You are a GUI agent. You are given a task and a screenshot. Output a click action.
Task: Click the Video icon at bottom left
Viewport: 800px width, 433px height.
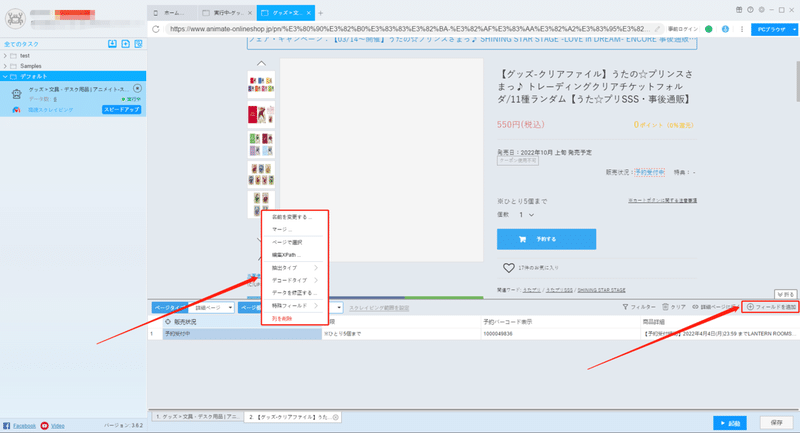(44, 425)
